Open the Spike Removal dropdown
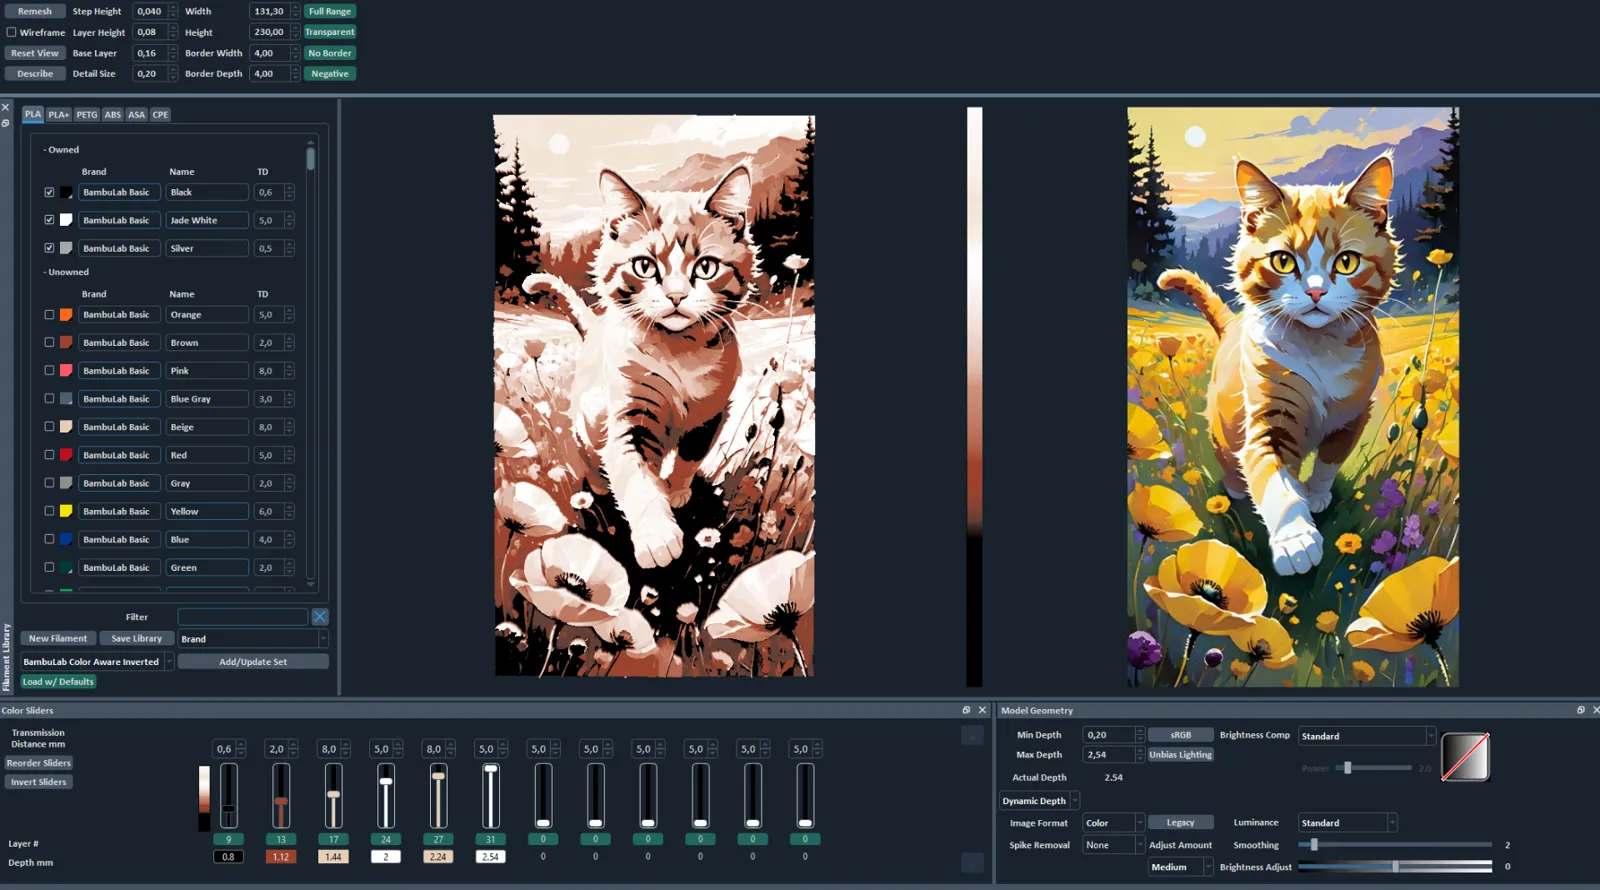The height and width of the screenshot is (890, 1600). click(1113, 845)
